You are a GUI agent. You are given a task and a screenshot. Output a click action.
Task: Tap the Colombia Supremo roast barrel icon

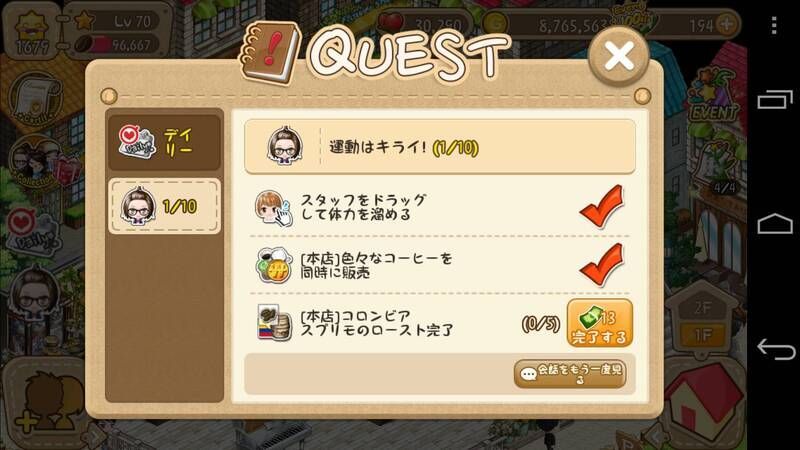pyautogui.click(x=274, y=323)
